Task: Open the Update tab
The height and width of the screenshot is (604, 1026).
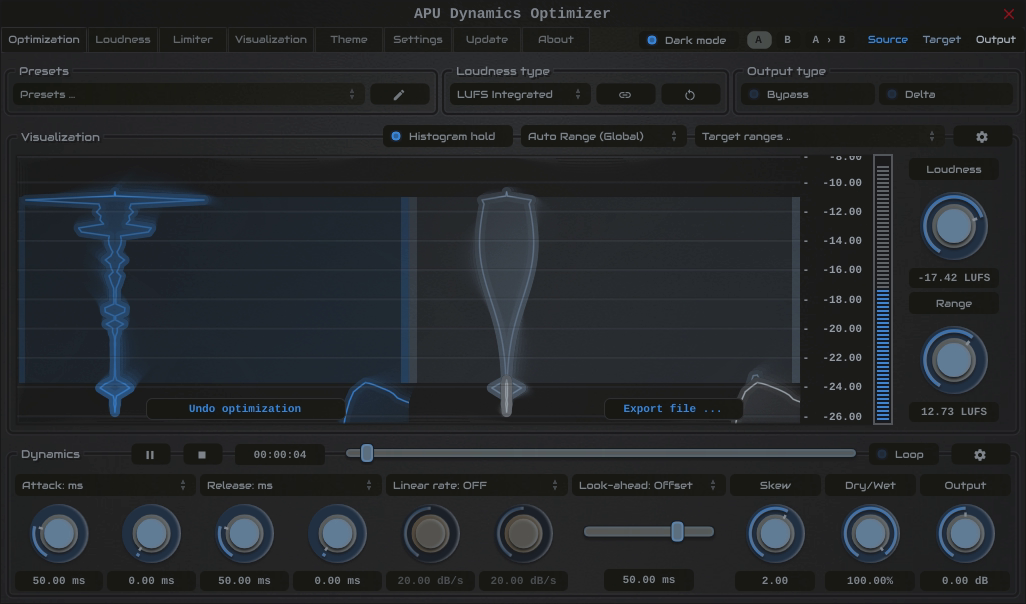Action: [x=487, y=40]
